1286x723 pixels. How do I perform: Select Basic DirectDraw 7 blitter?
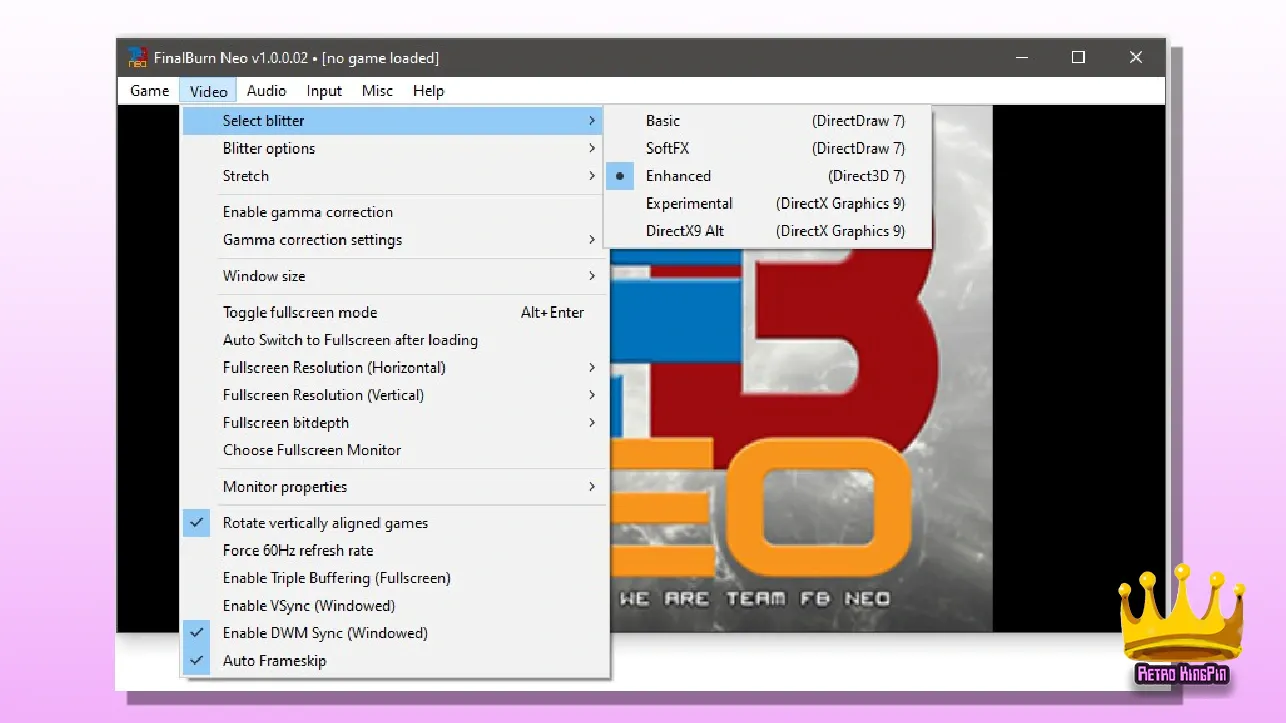point(767,121)
